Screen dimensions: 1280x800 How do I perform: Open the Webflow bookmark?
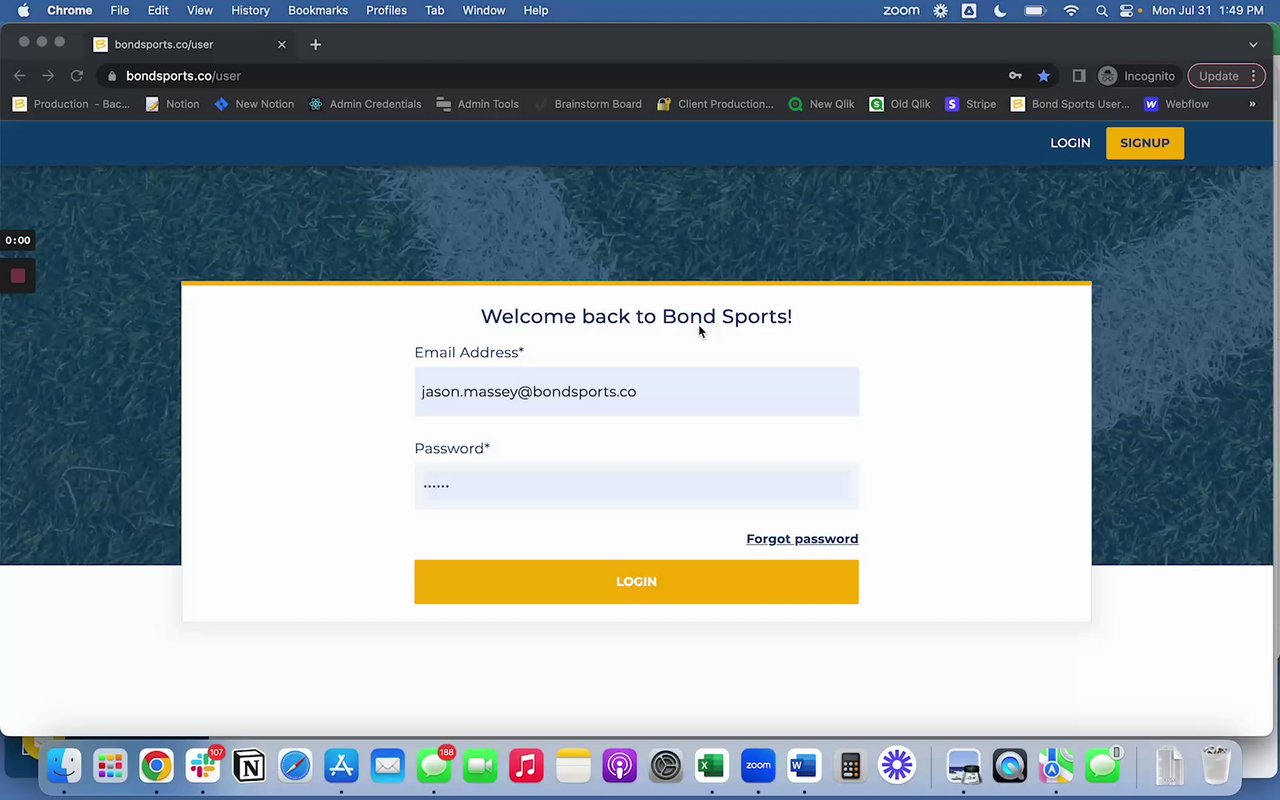coord(1177,104)
